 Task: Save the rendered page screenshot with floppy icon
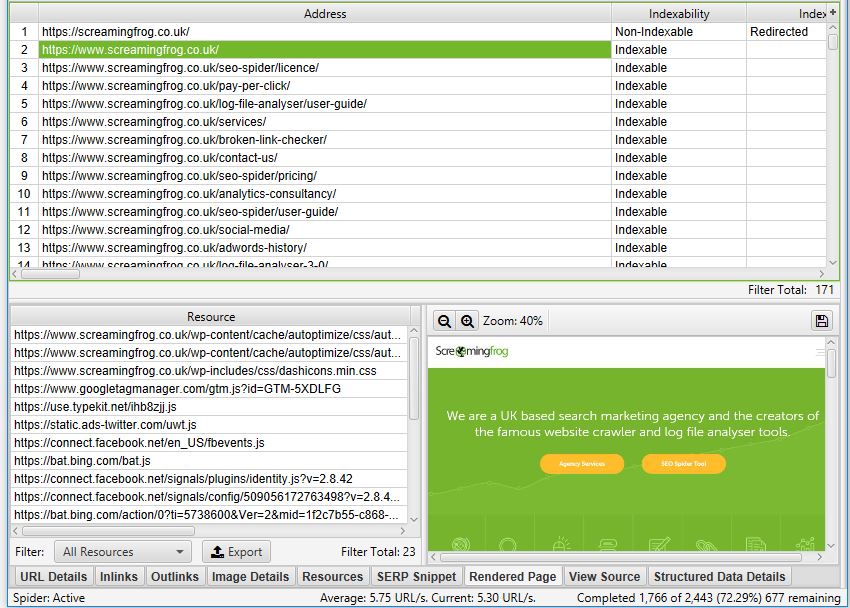click(x=822, y=321)
